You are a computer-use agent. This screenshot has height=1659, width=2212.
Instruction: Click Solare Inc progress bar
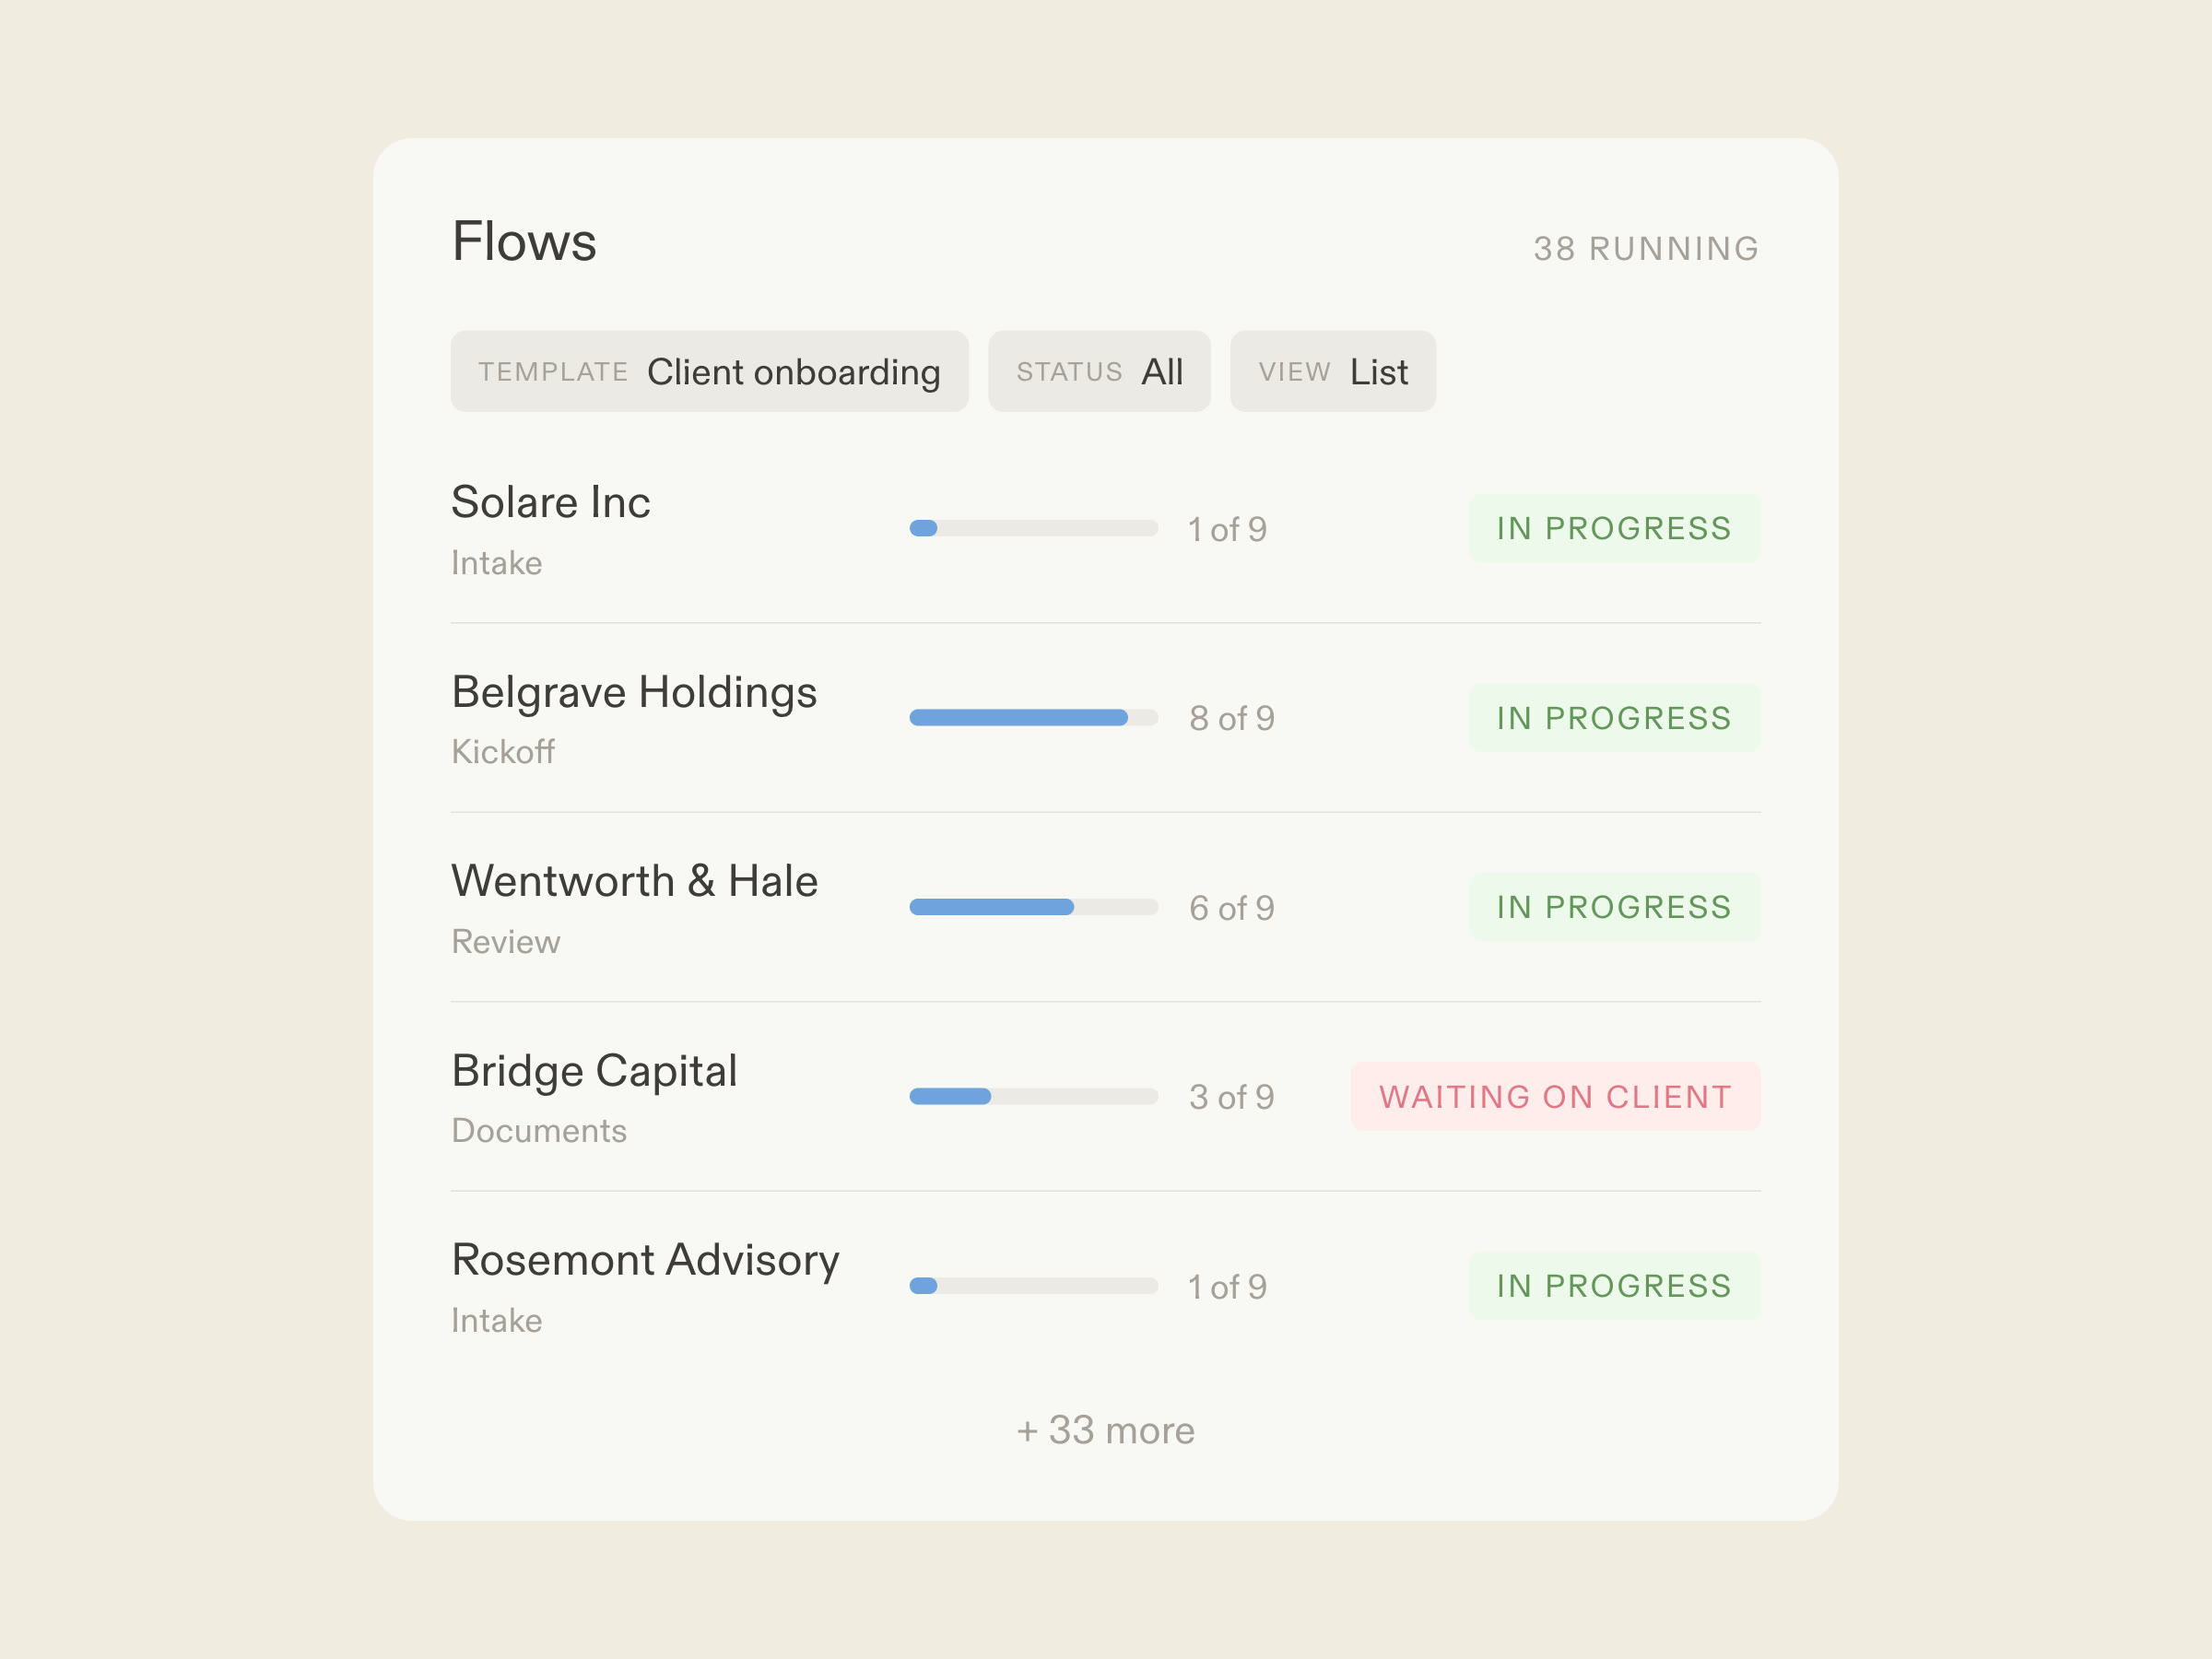(x=1033, y=528)
